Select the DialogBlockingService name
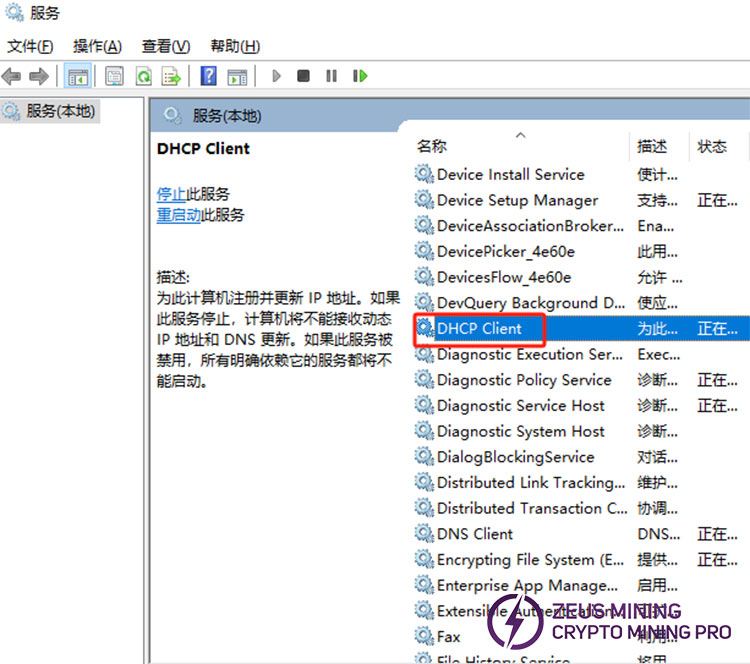Screen dimensions: 750x664 point(515,457)
